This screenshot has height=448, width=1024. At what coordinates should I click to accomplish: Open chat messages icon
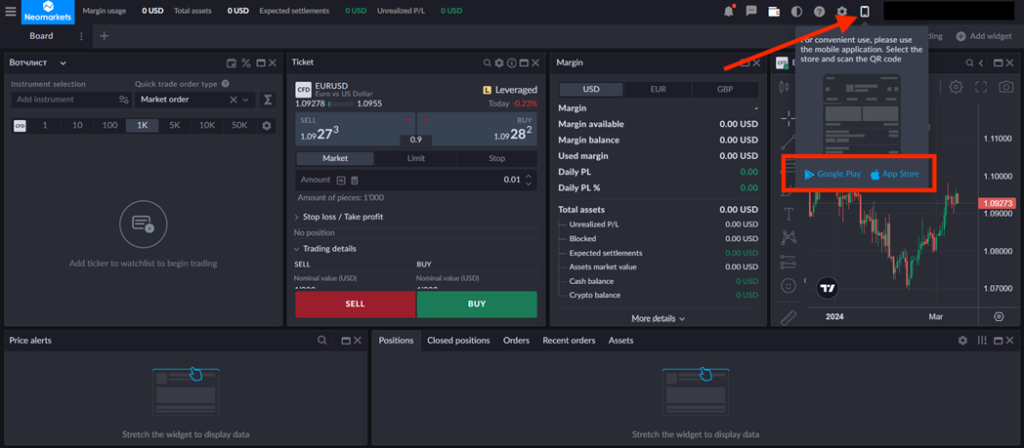(751, 11)
